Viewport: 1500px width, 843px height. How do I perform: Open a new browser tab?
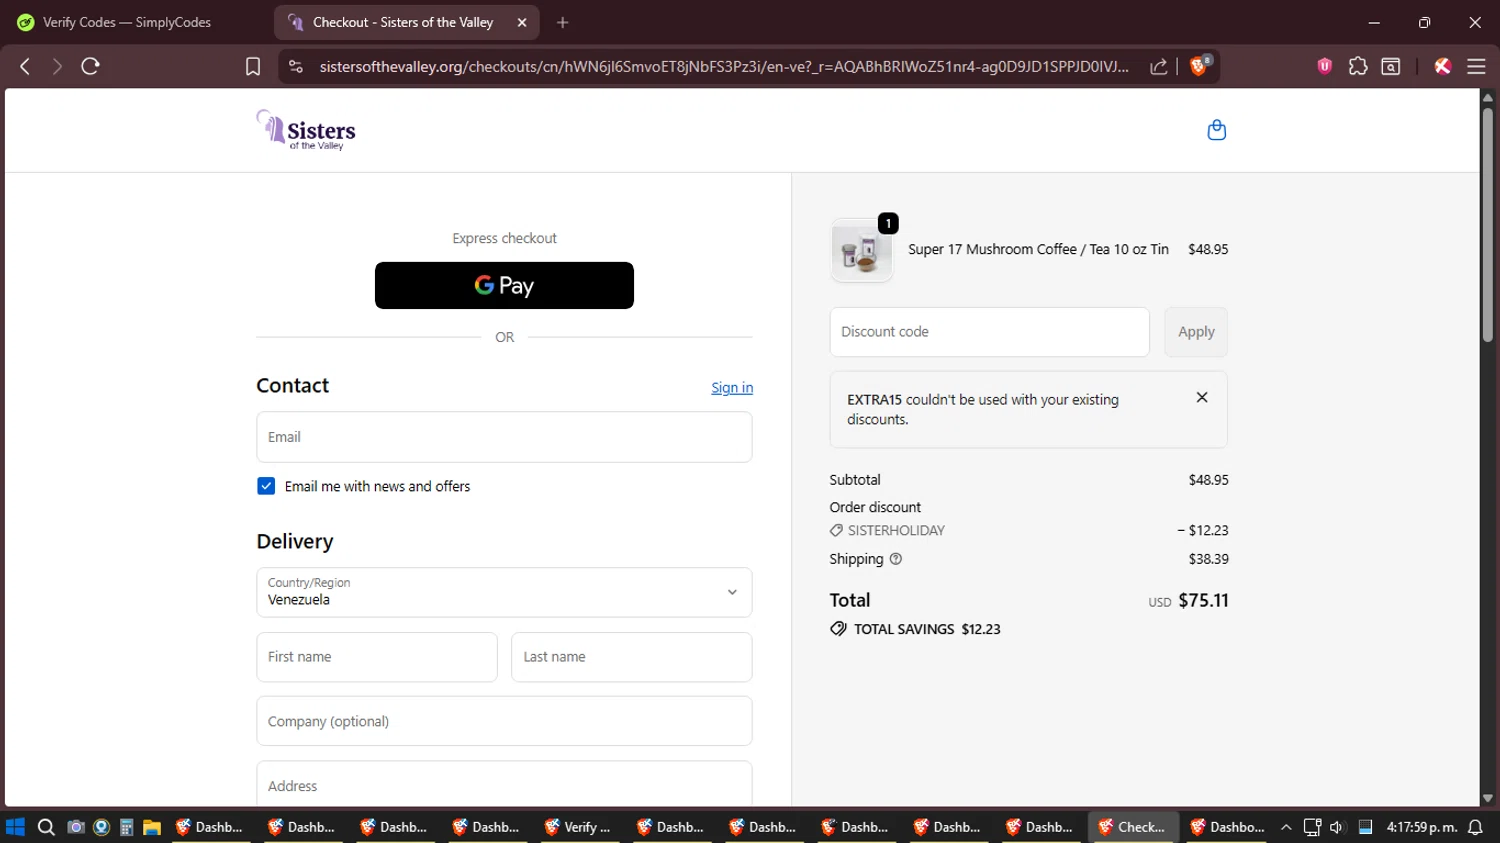click(563, 22)
